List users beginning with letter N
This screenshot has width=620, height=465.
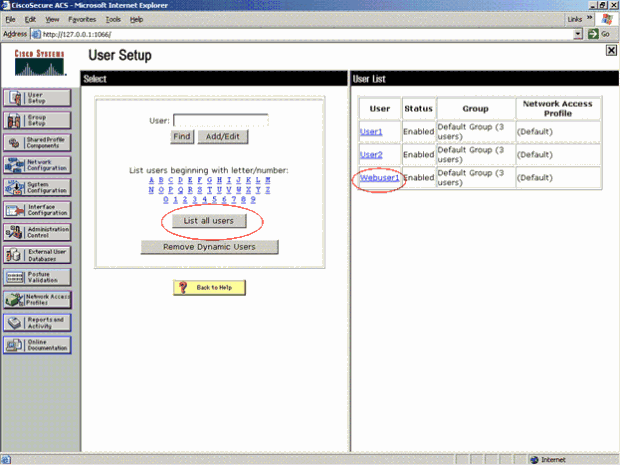coord(151,190)
